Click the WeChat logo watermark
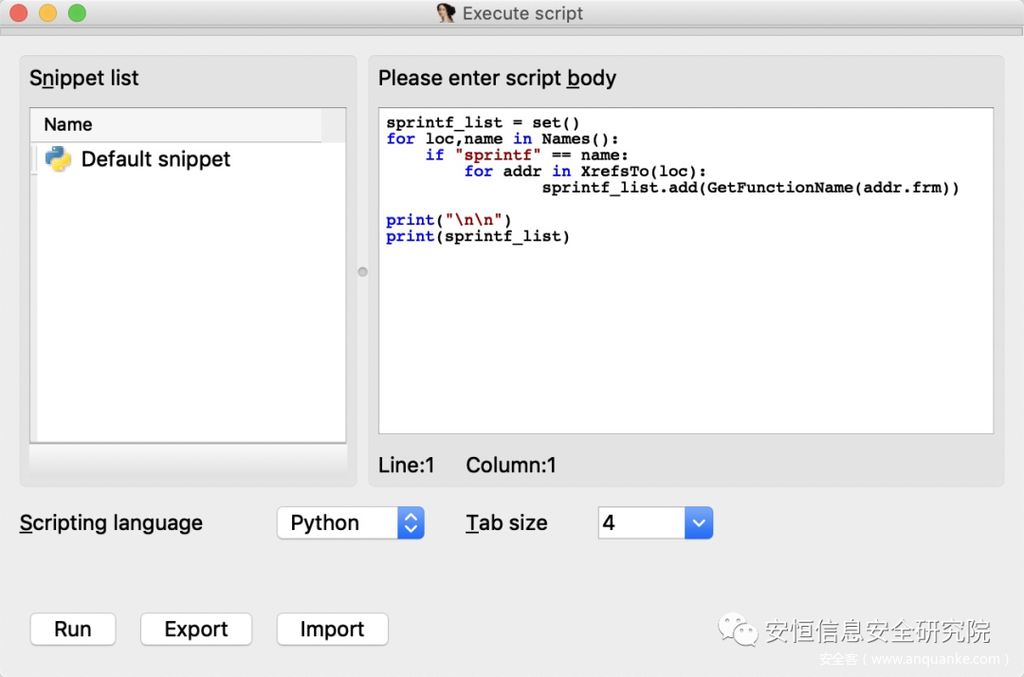Screen dimensions: 1024x677 coord(738,630)
